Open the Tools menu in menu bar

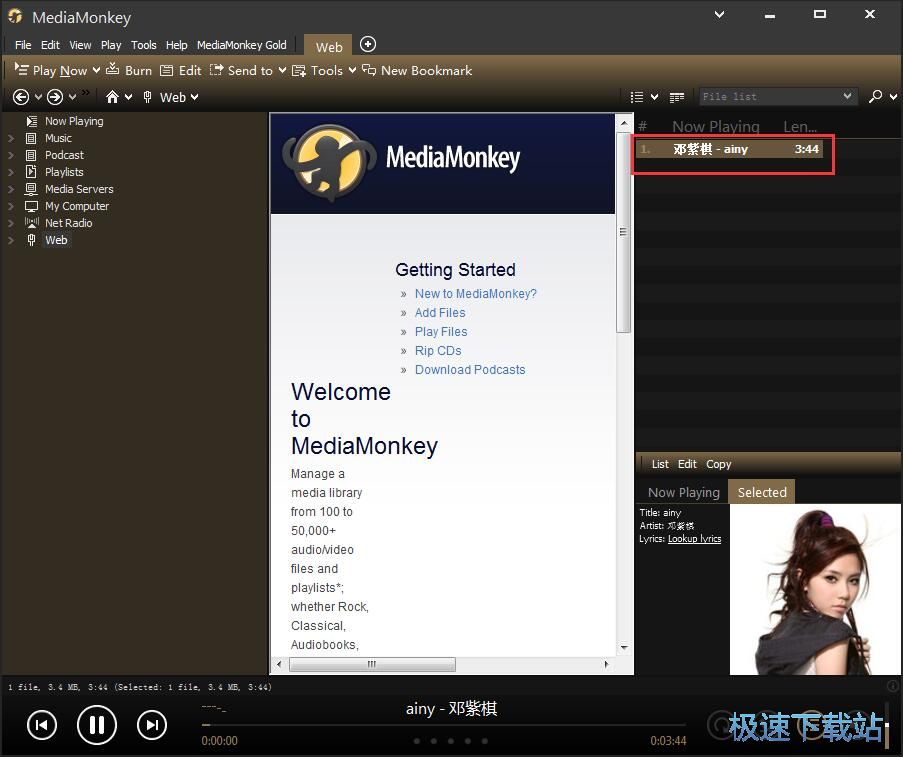point(144,45)
